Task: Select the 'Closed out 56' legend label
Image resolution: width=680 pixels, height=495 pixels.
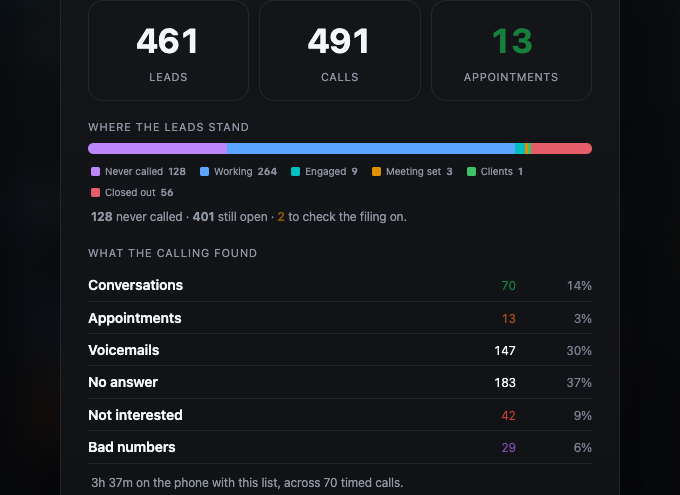Action: 139,192
